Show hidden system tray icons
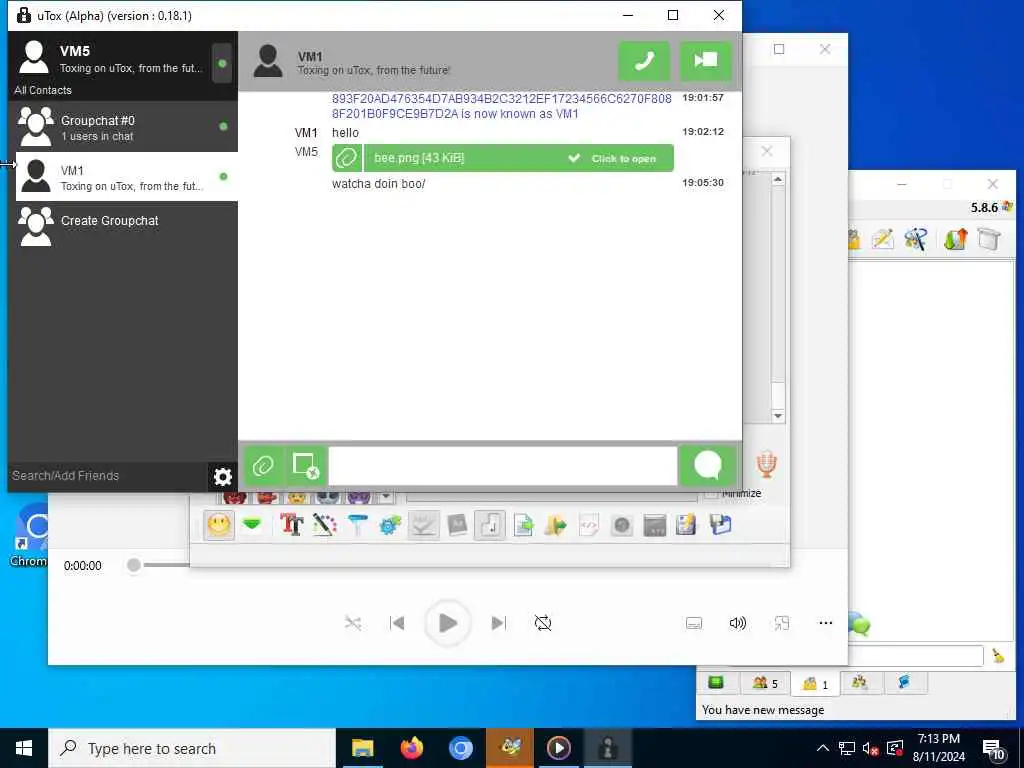The height and width of the screenshot is (768, 1024). coord(823,748)
